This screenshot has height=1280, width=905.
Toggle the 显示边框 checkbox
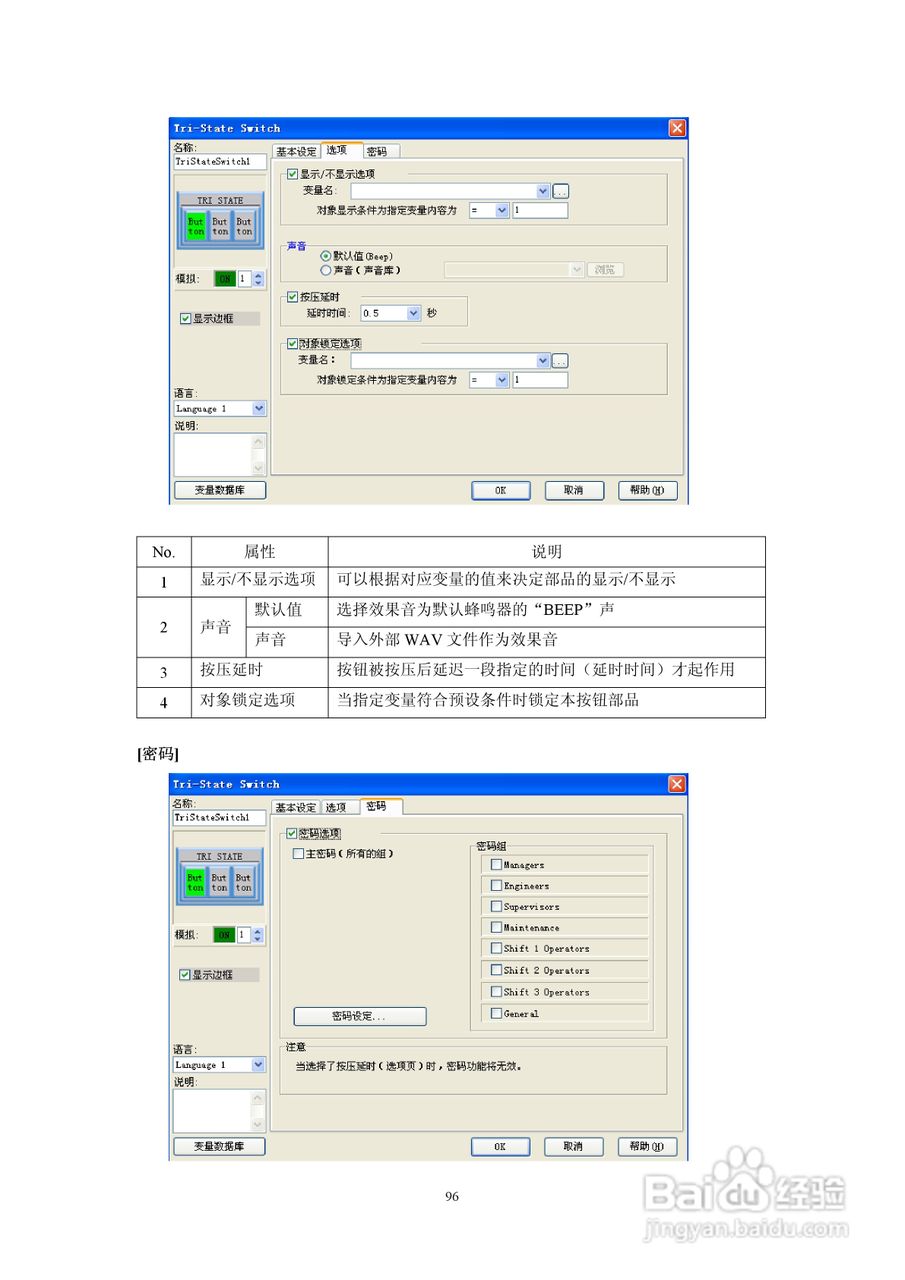click(x=186, y=318)
